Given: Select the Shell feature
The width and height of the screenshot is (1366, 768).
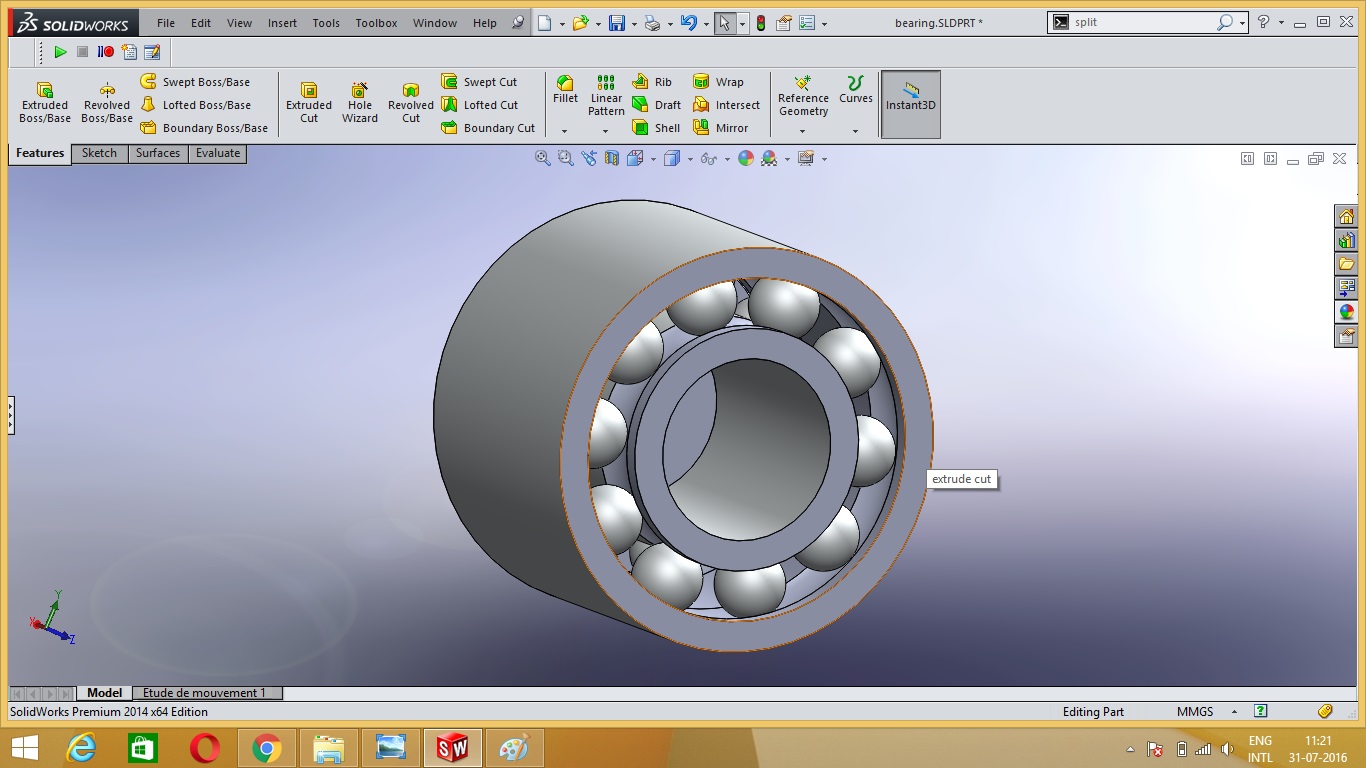Looking at the screenshot, I should [x=657, y=128].
